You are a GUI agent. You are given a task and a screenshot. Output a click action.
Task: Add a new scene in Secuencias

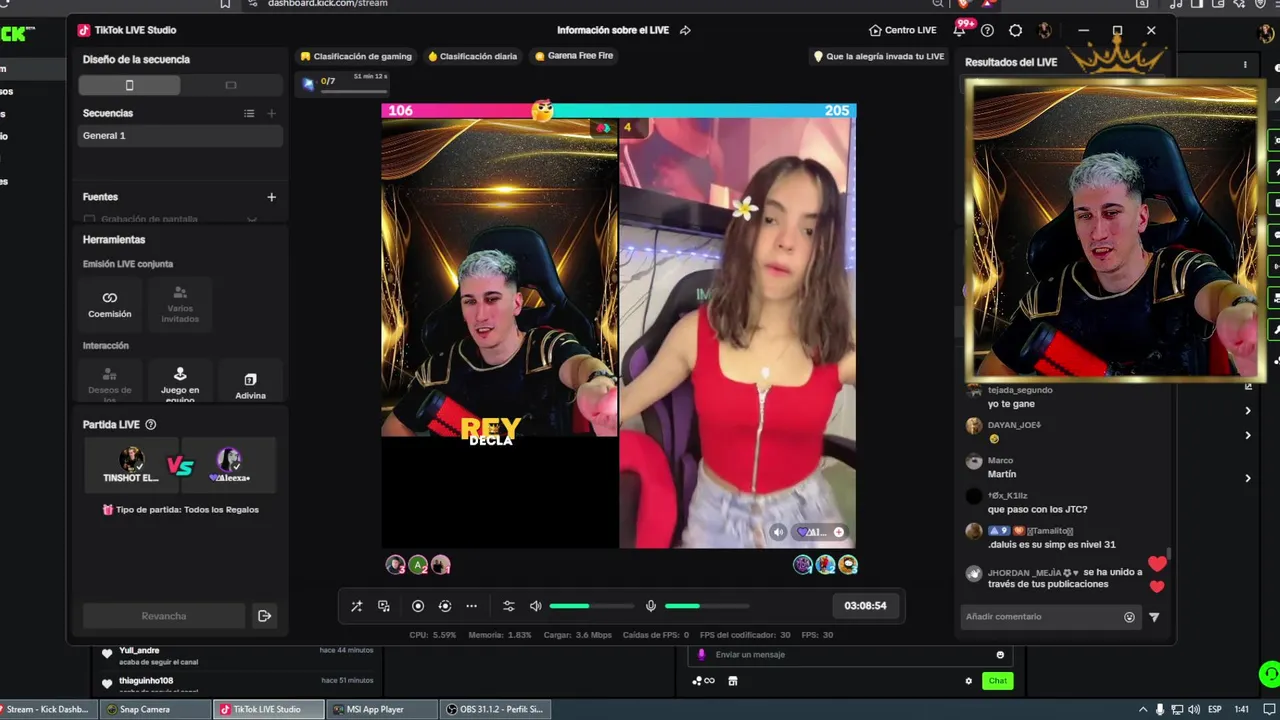[271, 113]
